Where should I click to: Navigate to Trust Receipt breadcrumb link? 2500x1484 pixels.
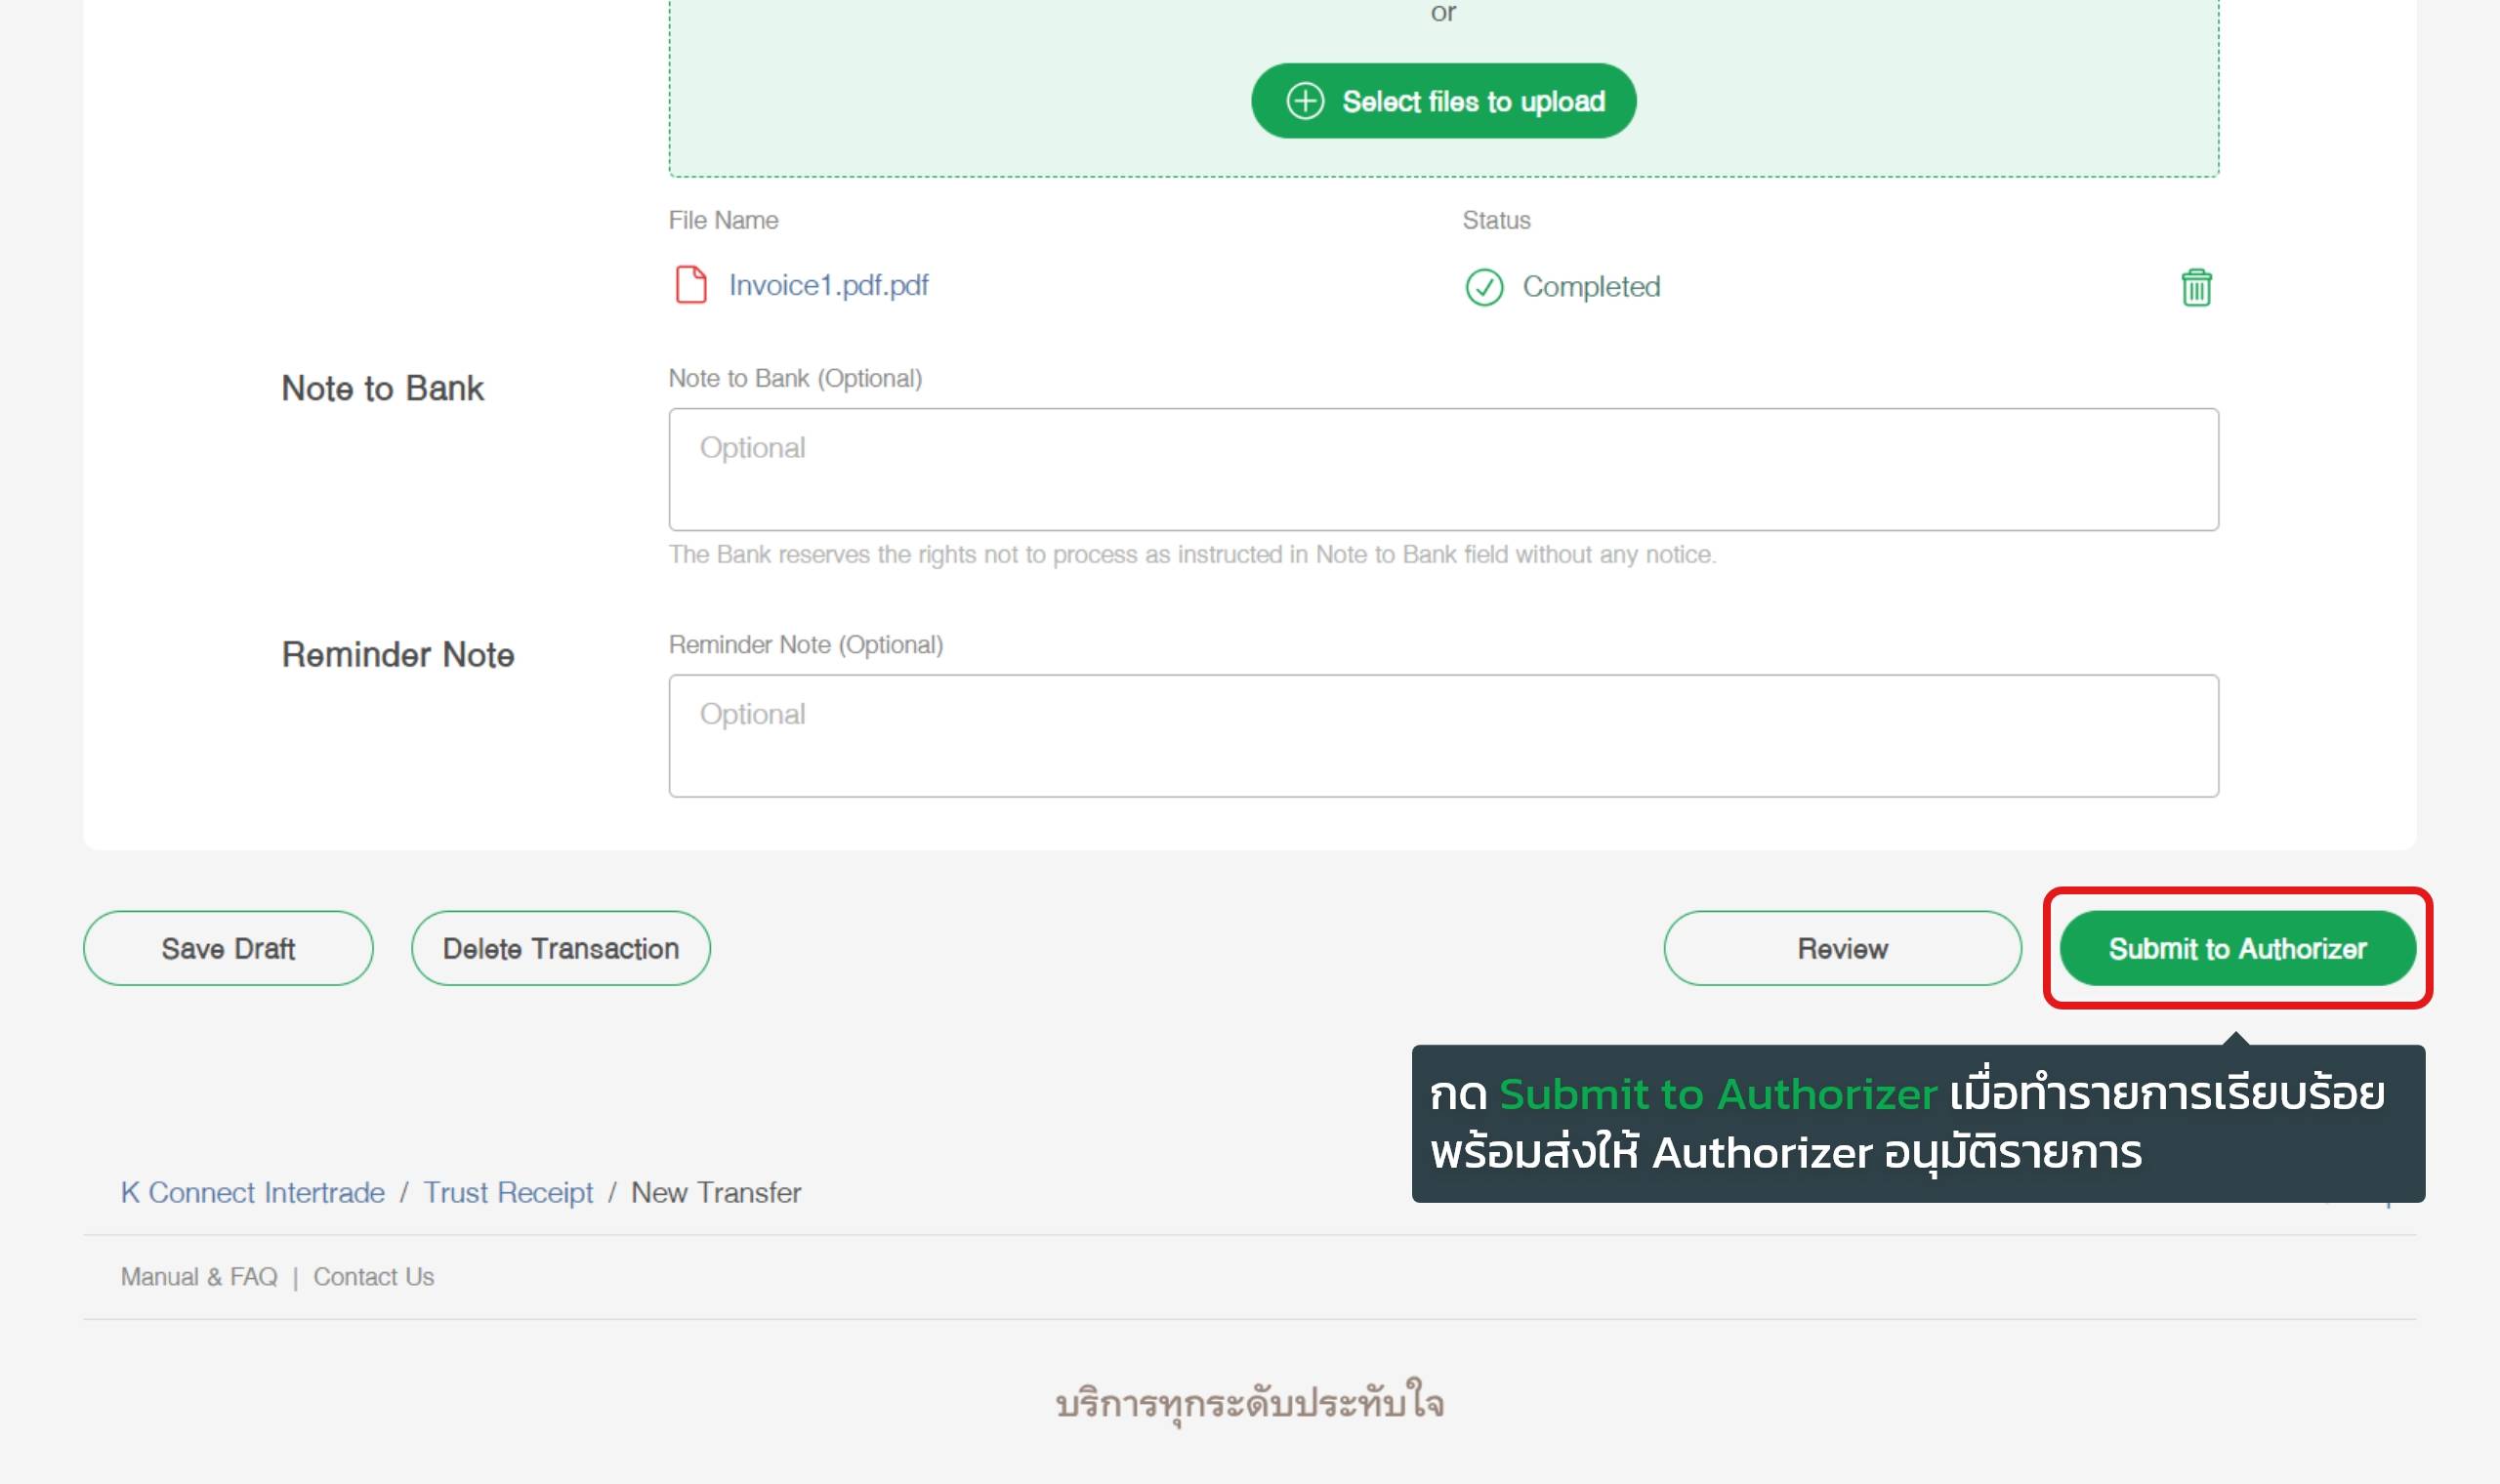[x=508, y=1192]
